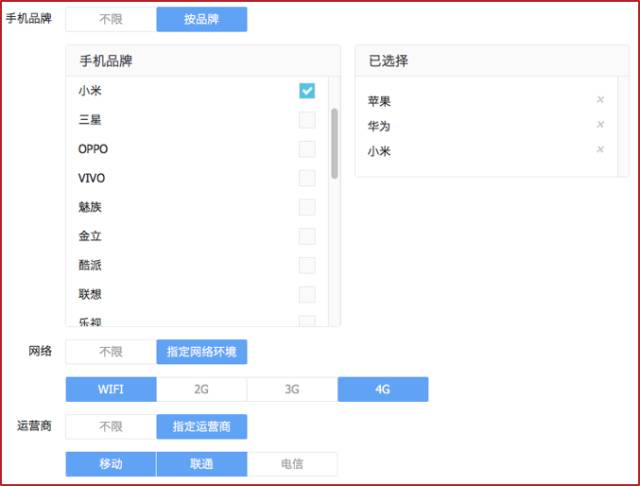Tick the 酷派 checkbox
640x486 pixels.
click(x=307, y=265)
